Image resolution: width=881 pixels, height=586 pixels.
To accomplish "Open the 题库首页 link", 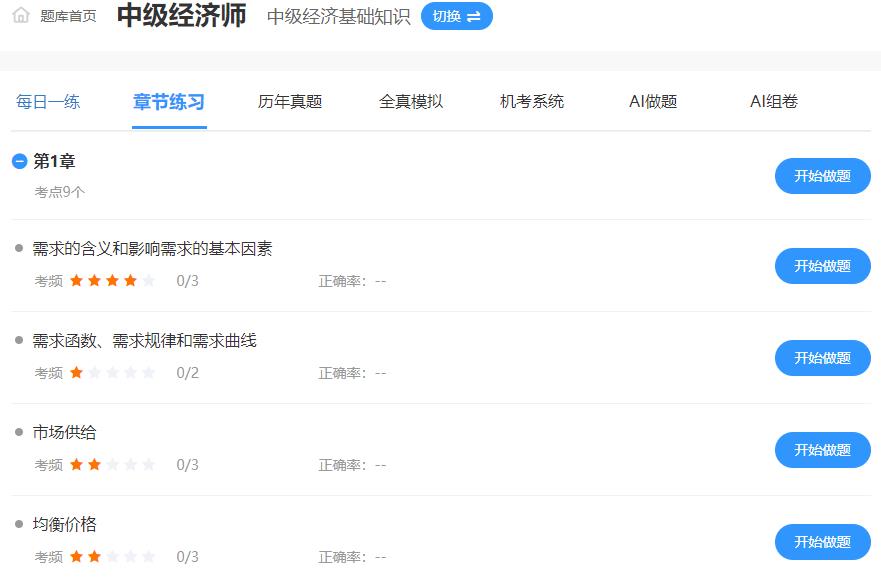I will tap(68, 16).
